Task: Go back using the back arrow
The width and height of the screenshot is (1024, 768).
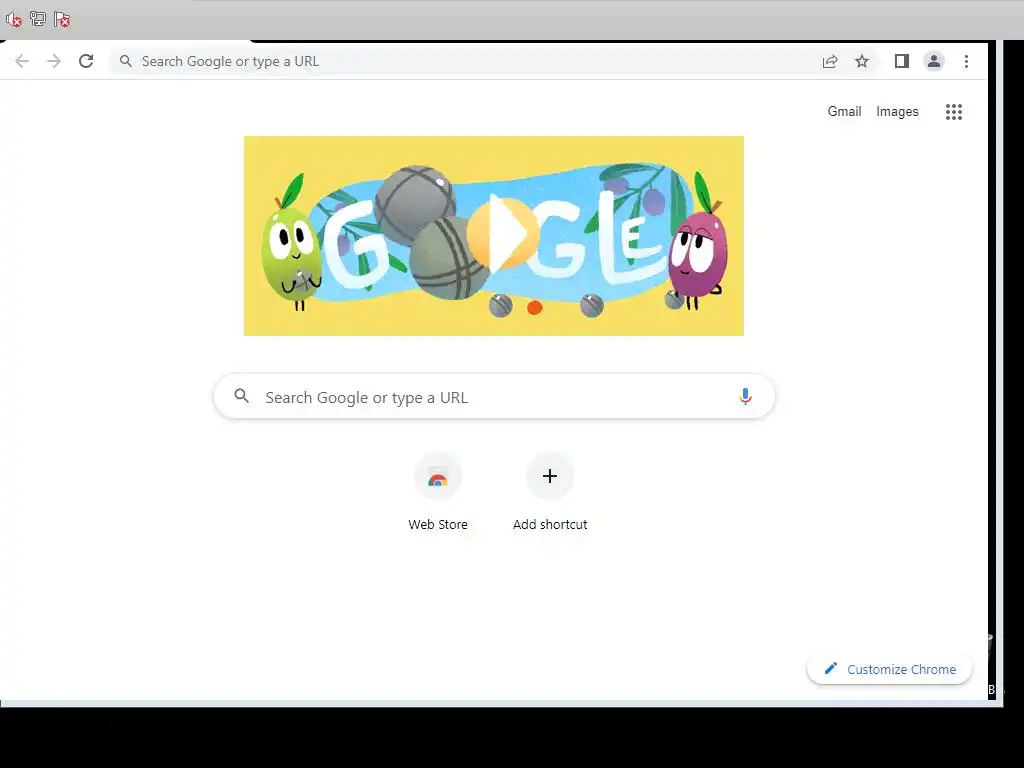Action: point(22,61)
